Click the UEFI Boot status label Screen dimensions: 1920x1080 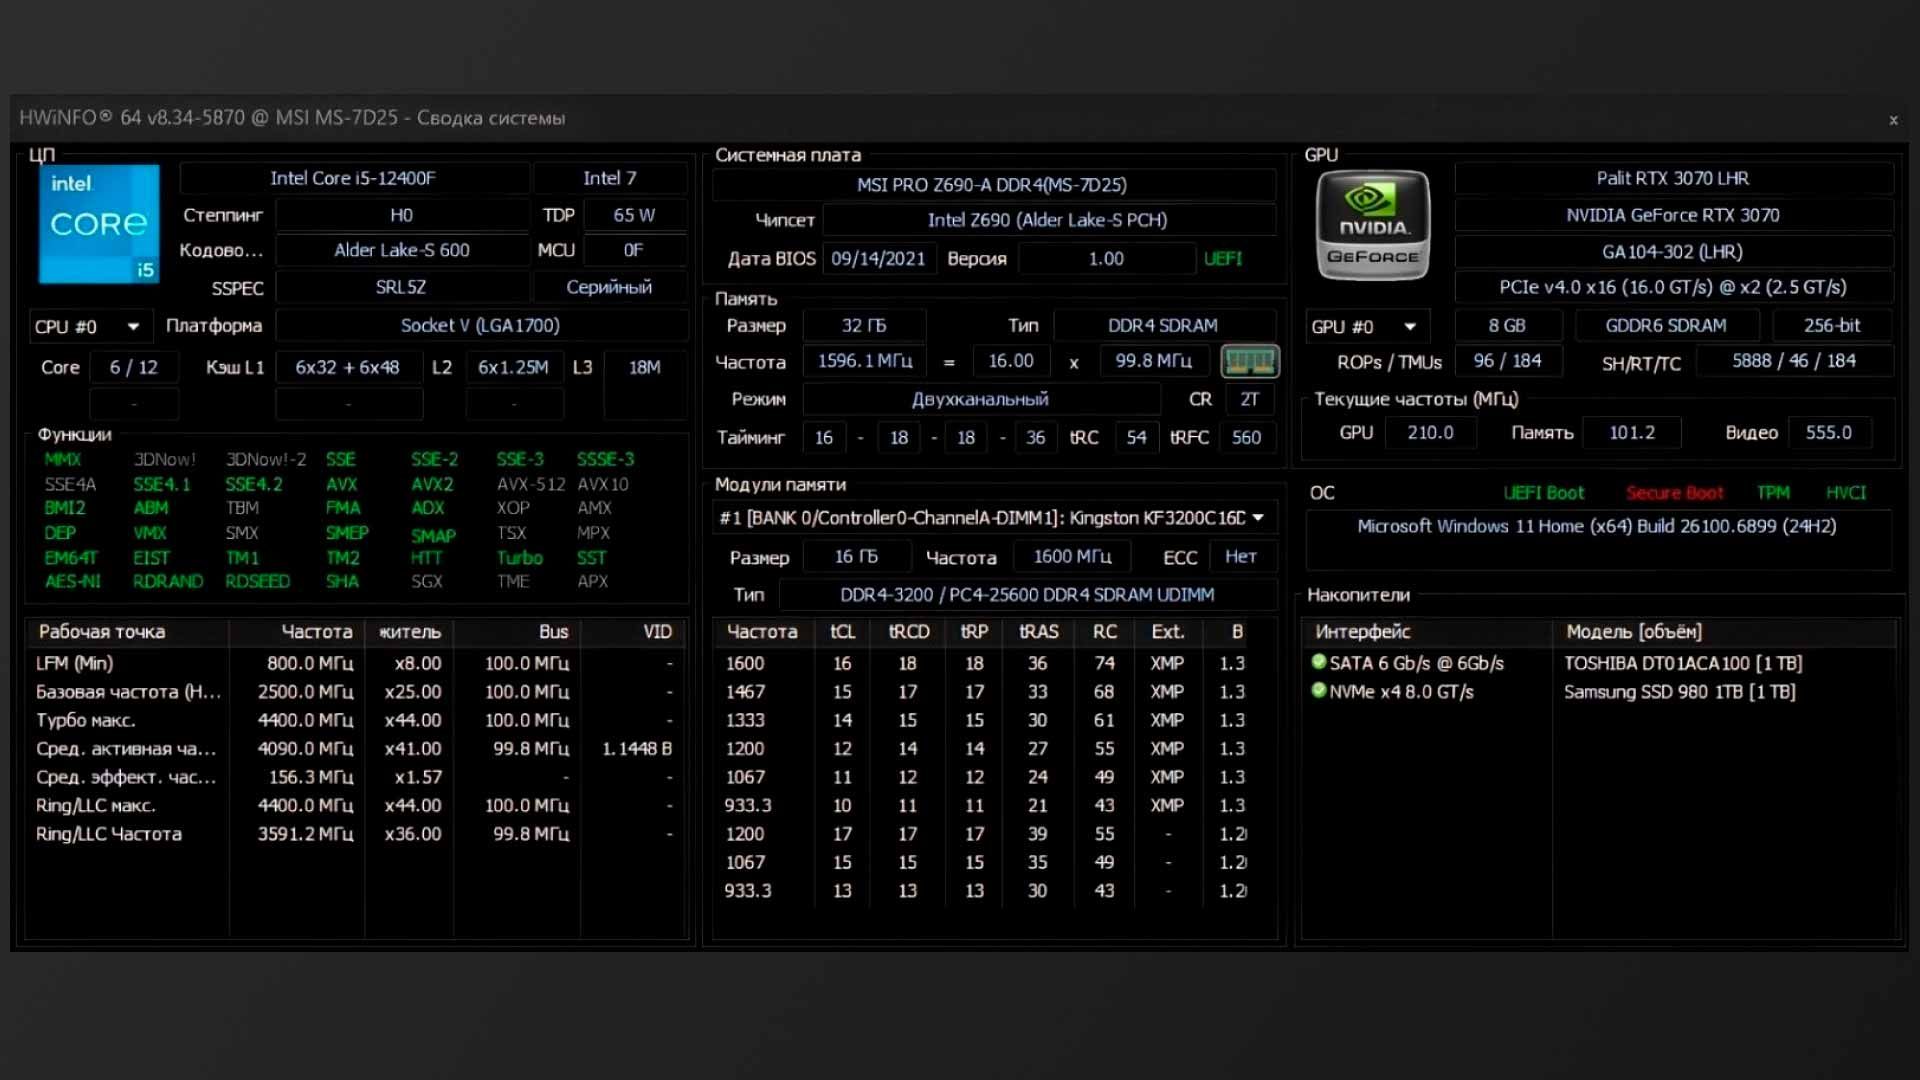pos(1543,493)
